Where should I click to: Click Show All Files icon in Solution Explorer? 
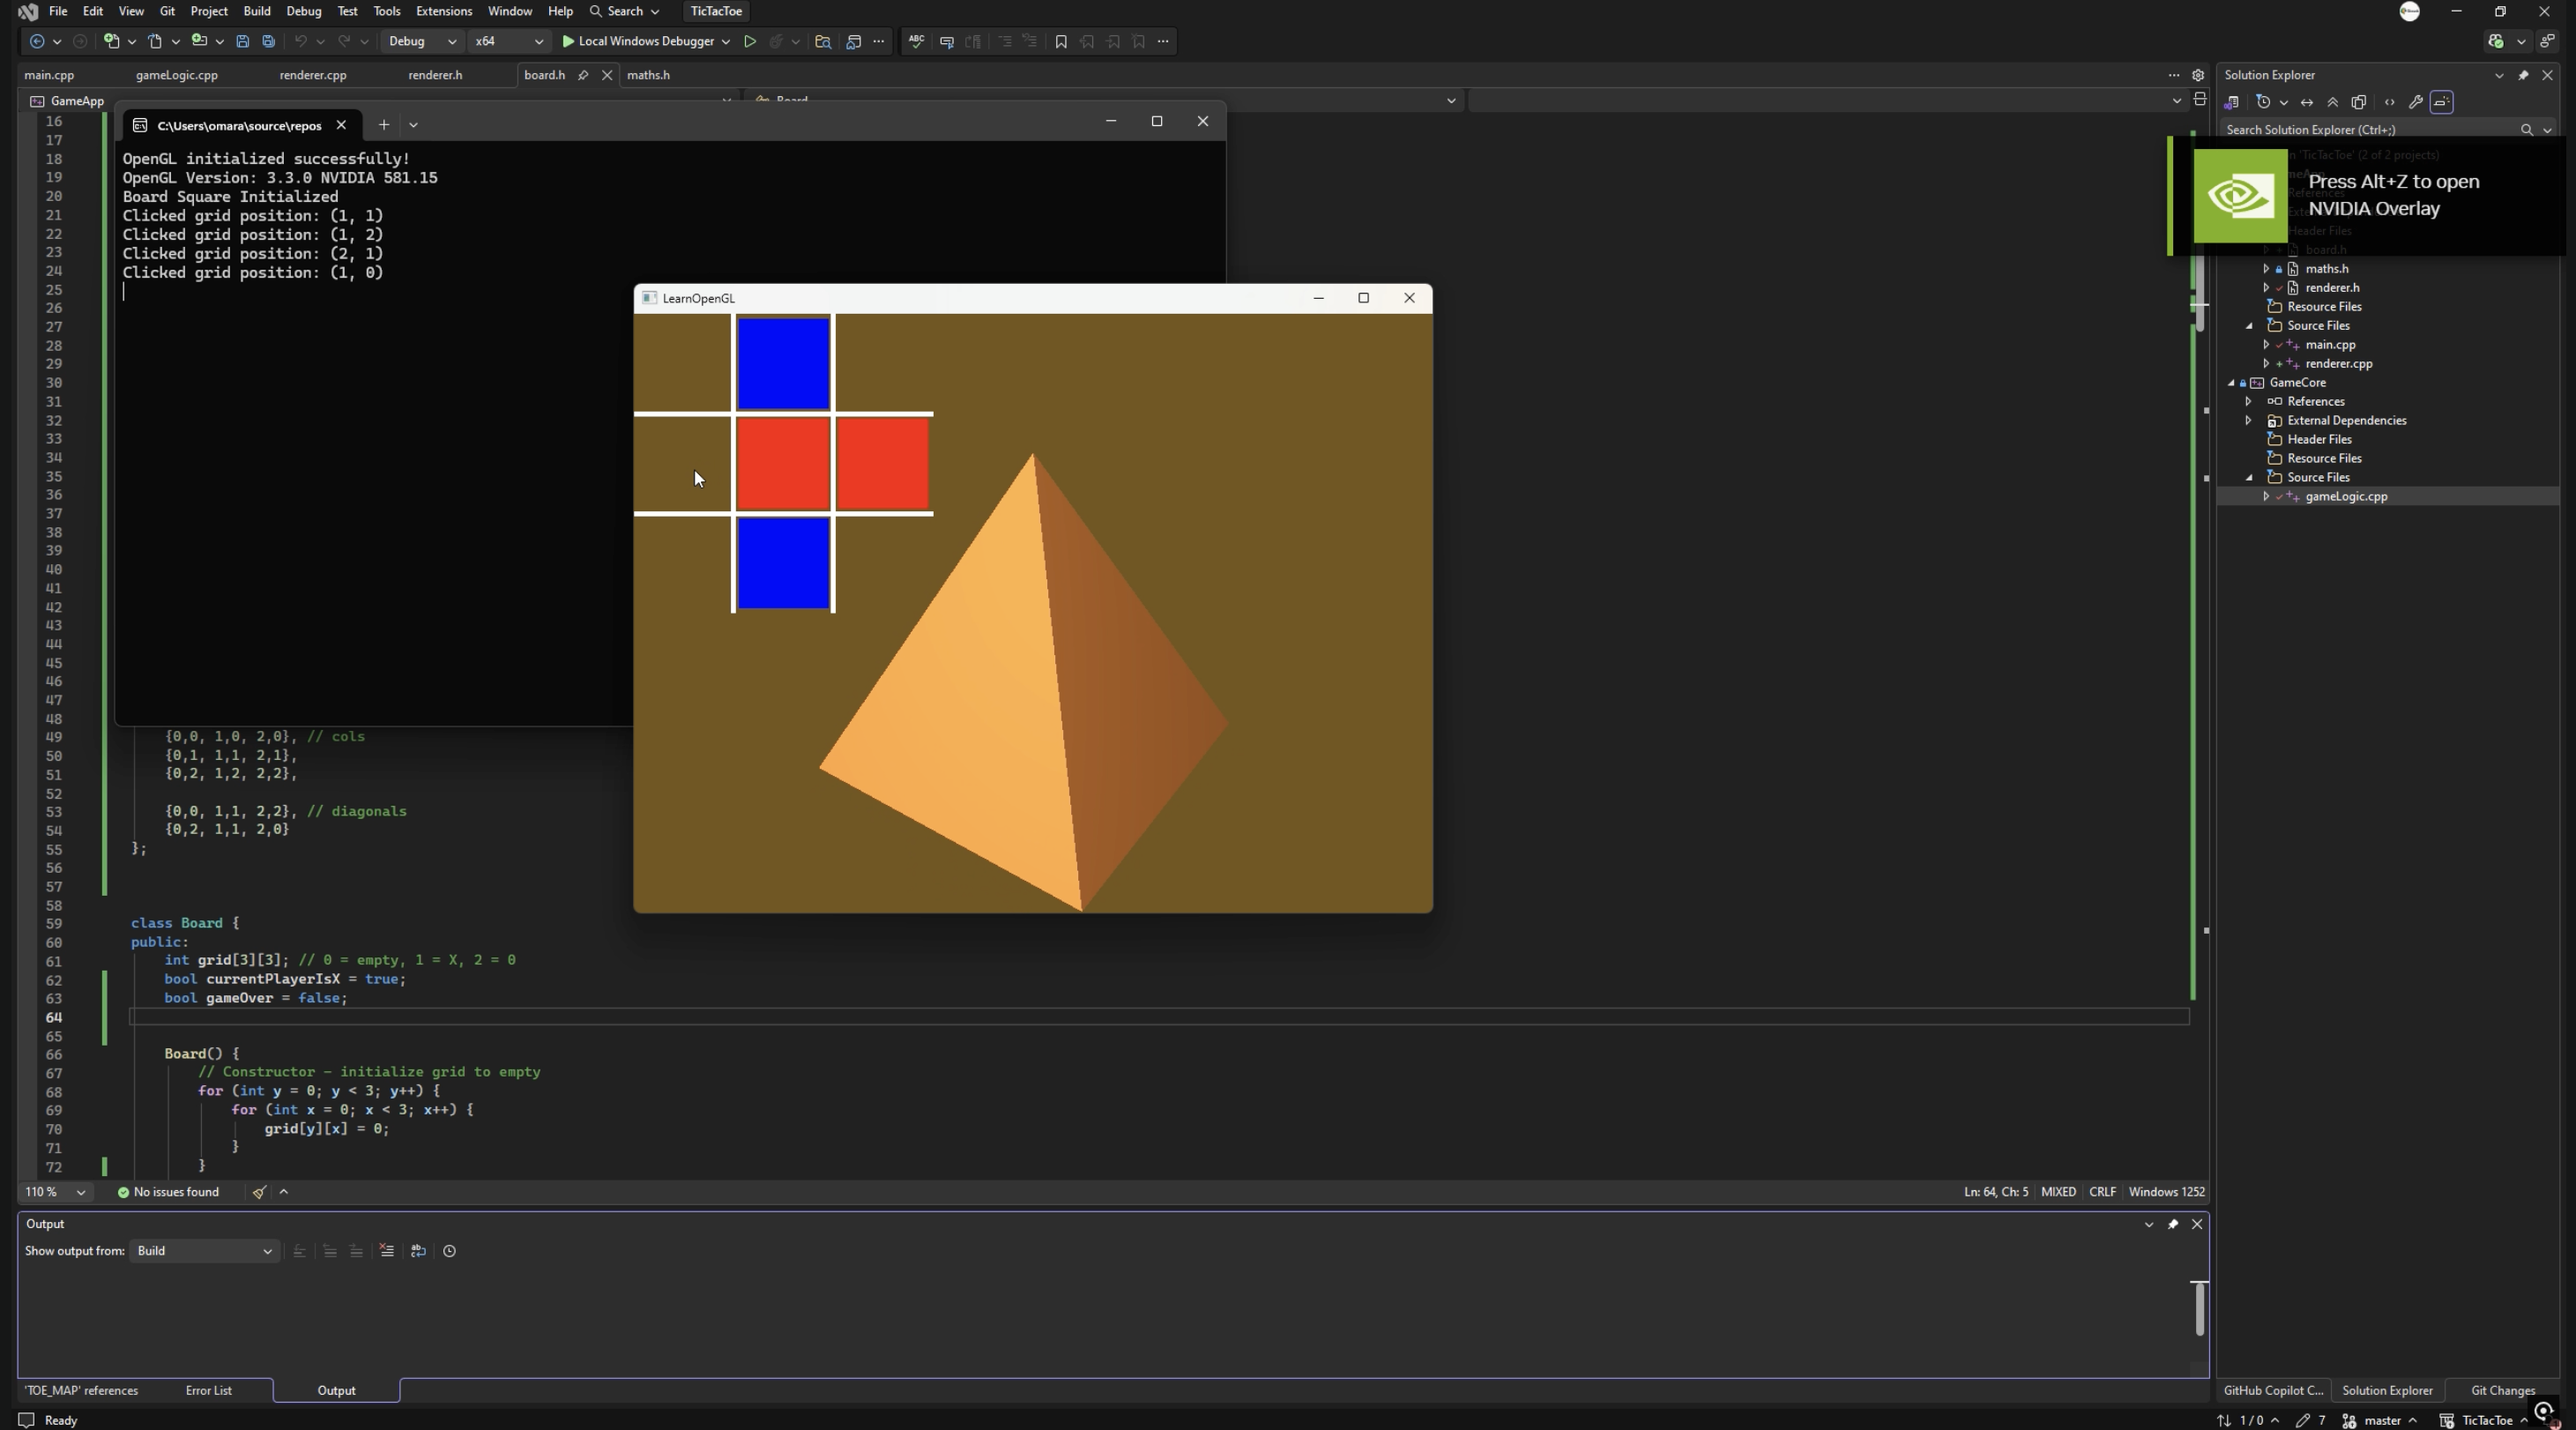(2359, 102)
